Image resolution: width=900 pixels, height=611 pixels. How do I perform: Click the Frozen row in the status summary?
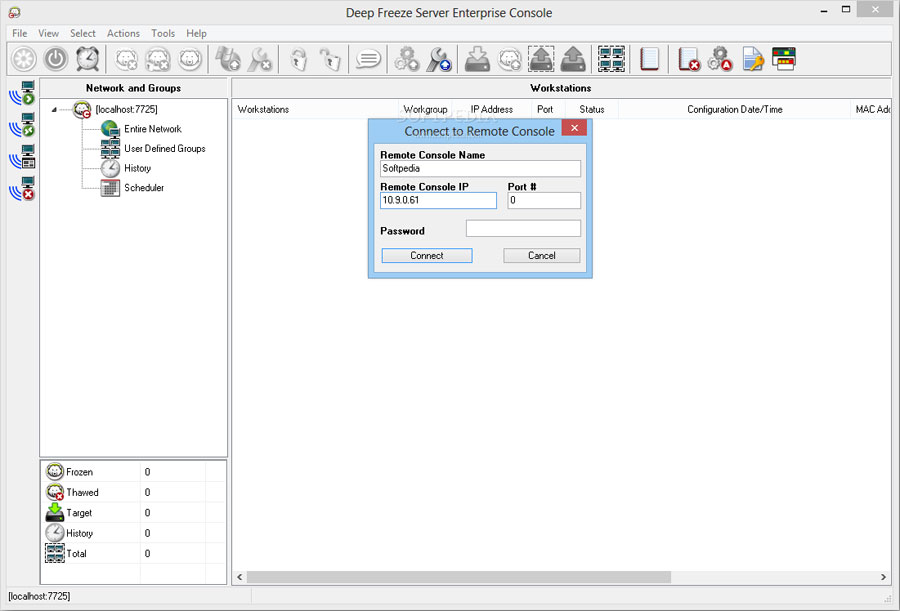pos(134,472)
